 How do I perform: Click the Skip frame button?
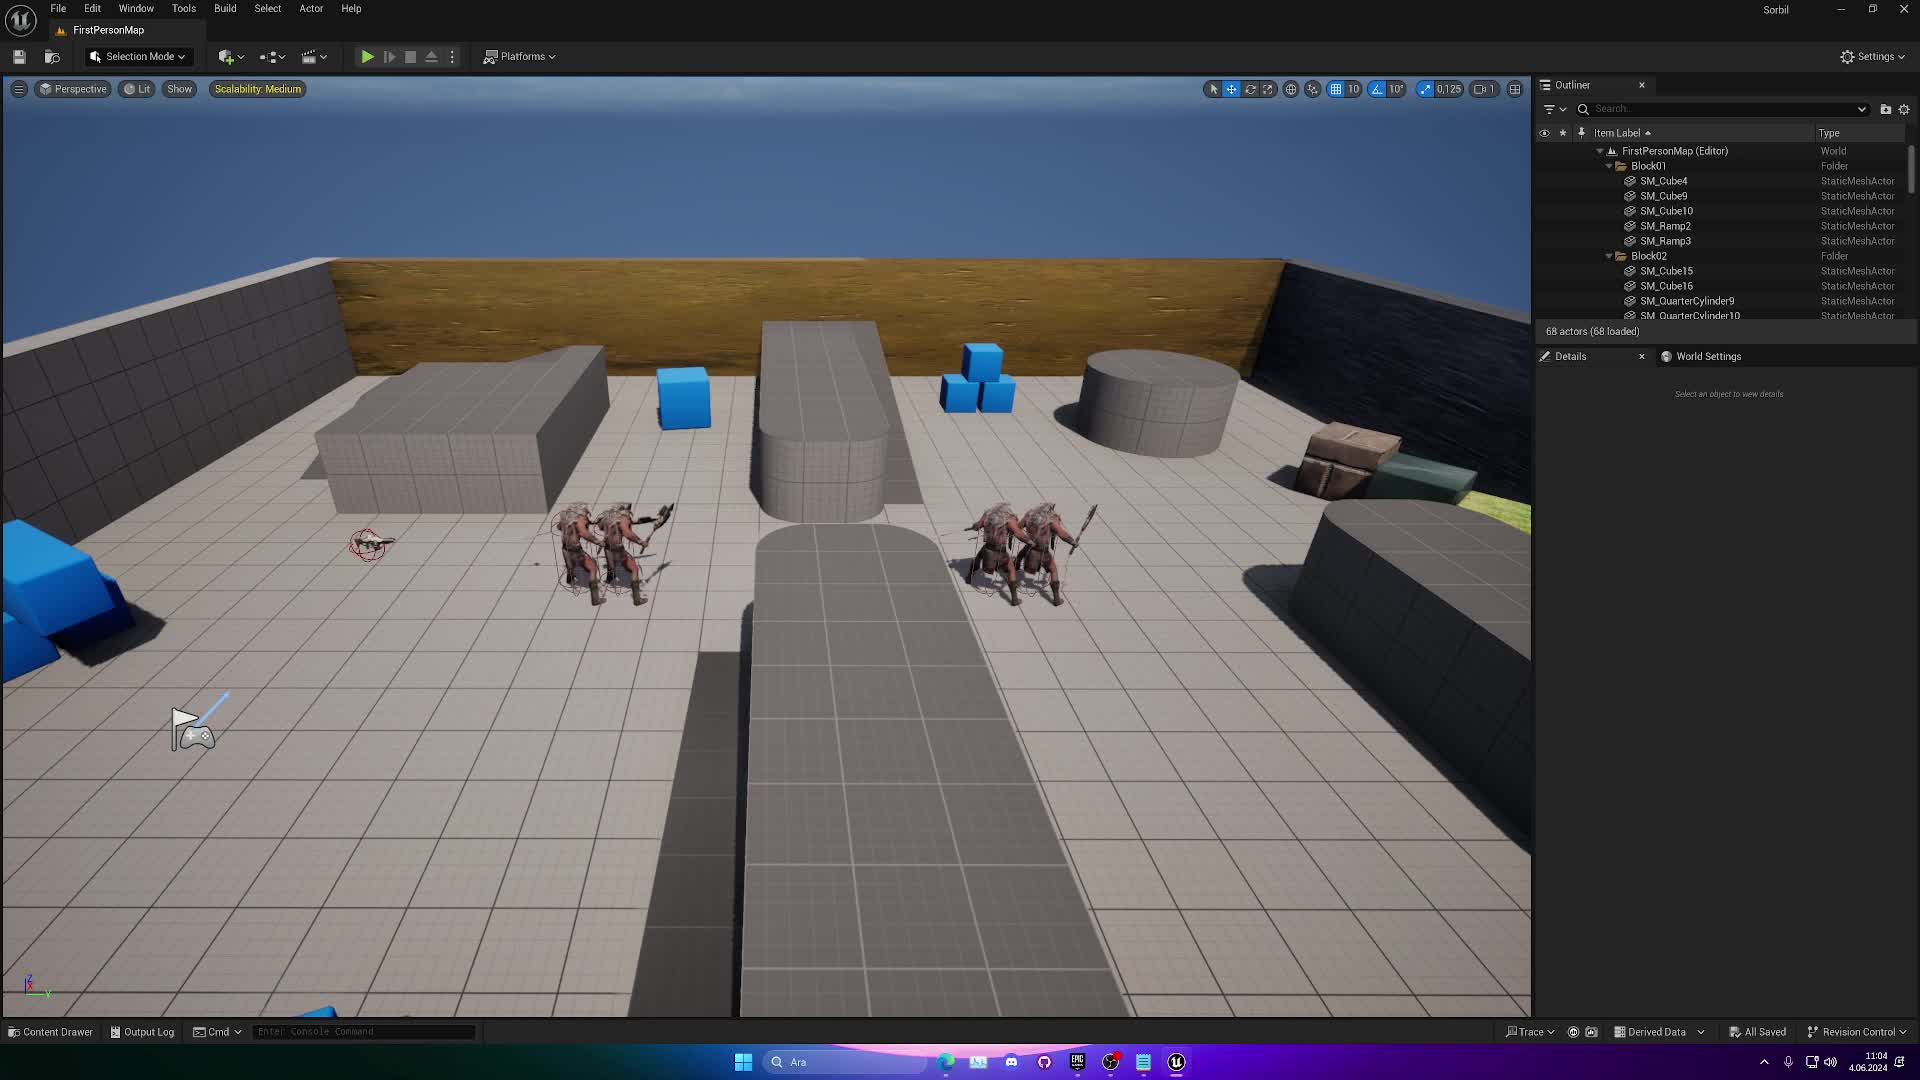pos(389,57)
